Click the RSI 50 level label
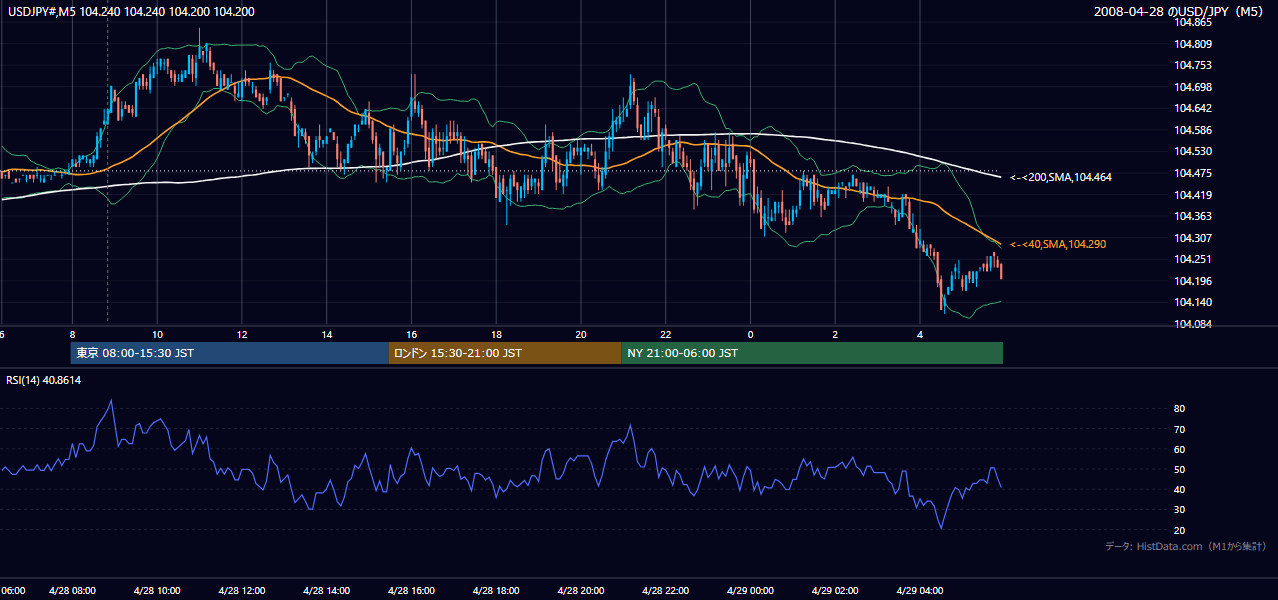 pos(1180,469)
